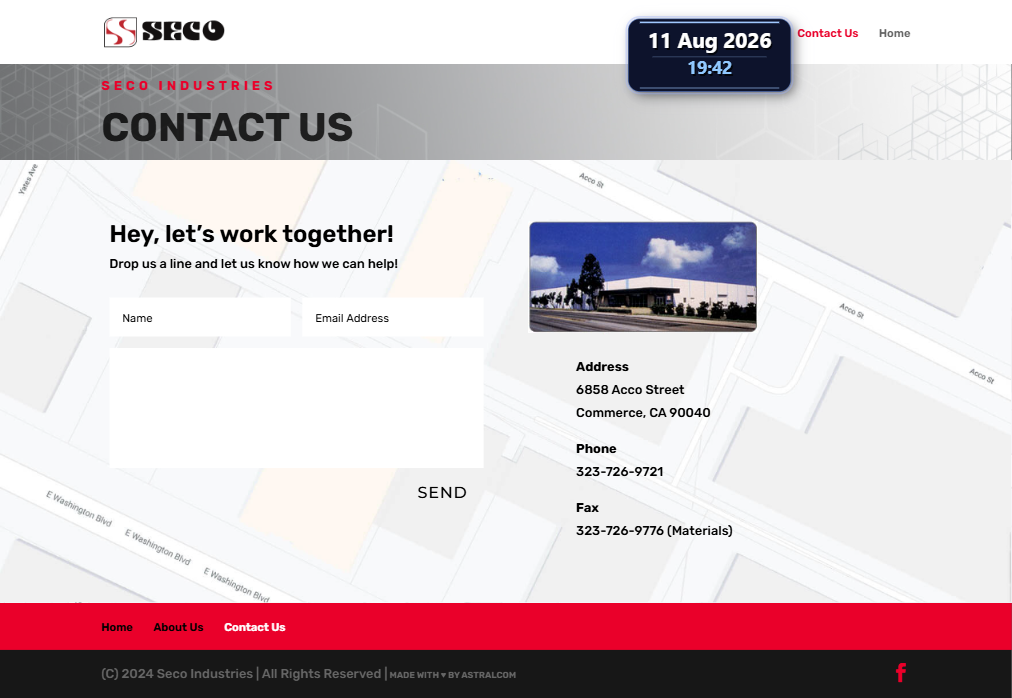
Task: Click the '(C) 2024 Seco Industries' copyright text
Action: [177, 673]
